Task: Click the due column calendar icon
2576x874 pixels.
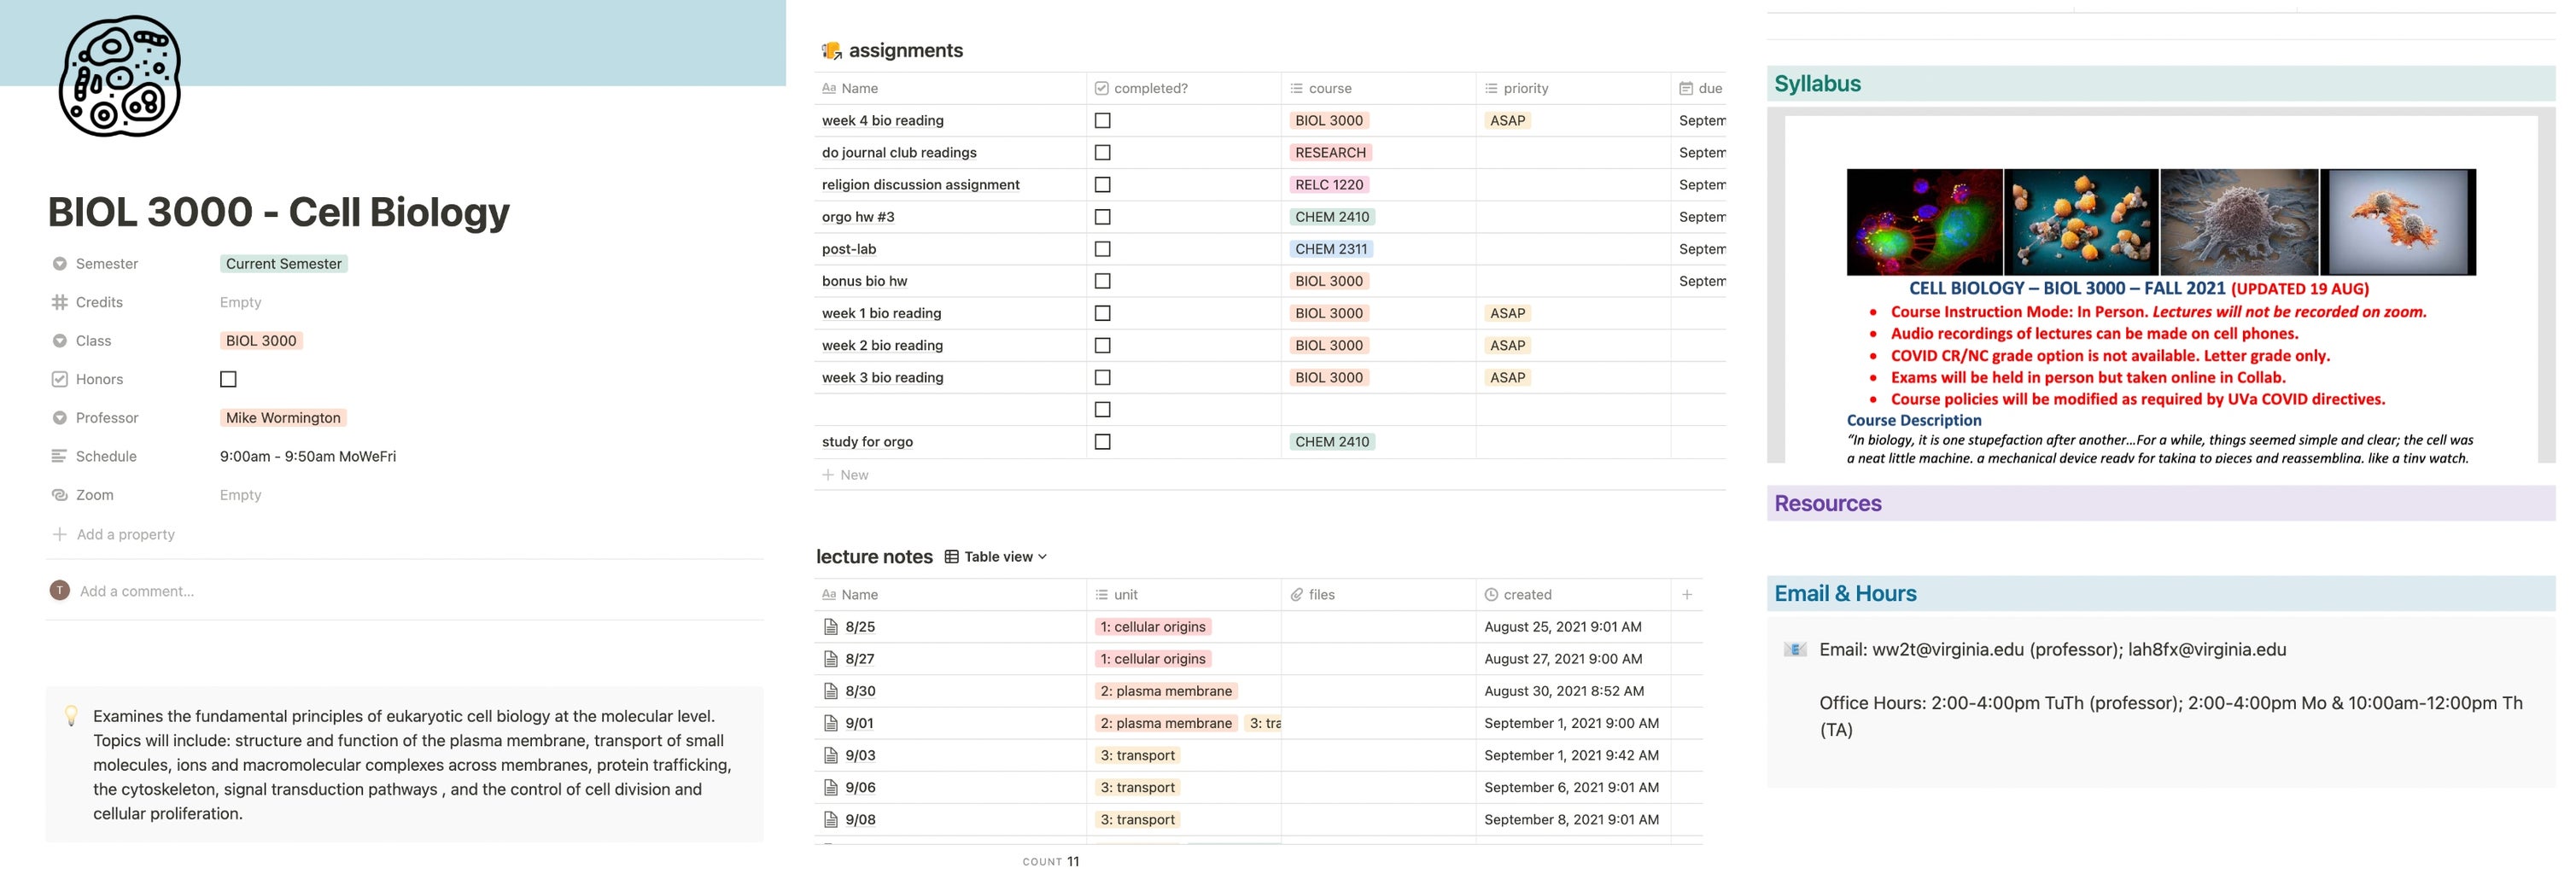Action: [x=1686, y=88]
